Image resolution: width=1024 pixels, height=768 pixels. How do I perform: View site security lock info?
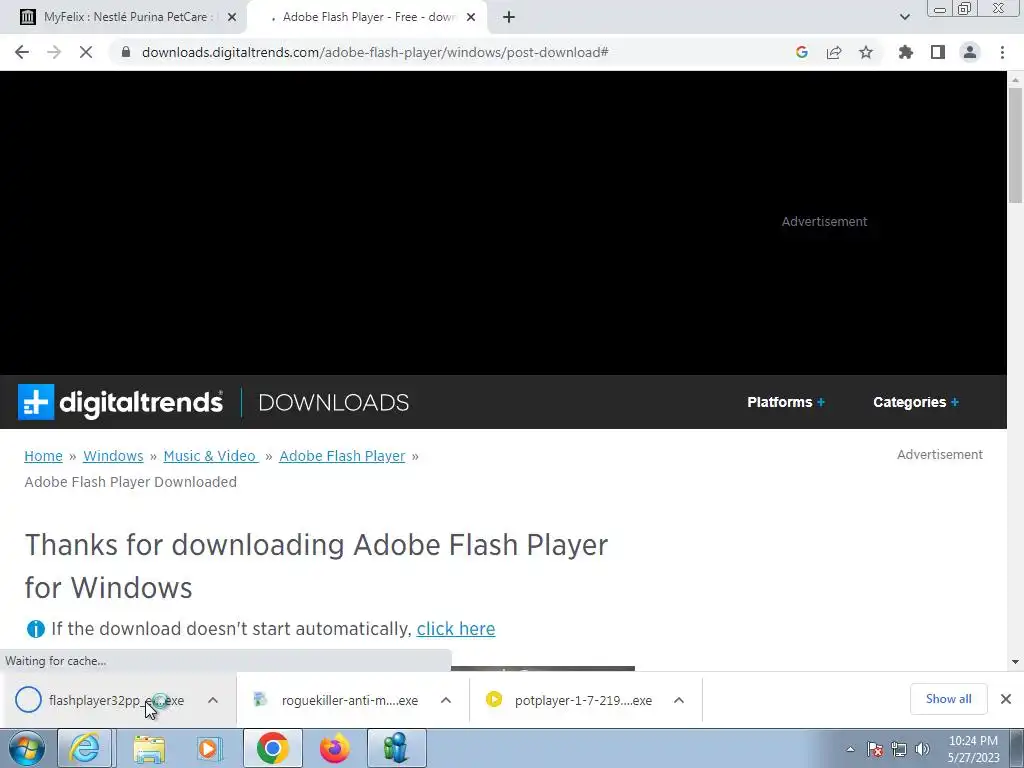[x=126, y=52]
